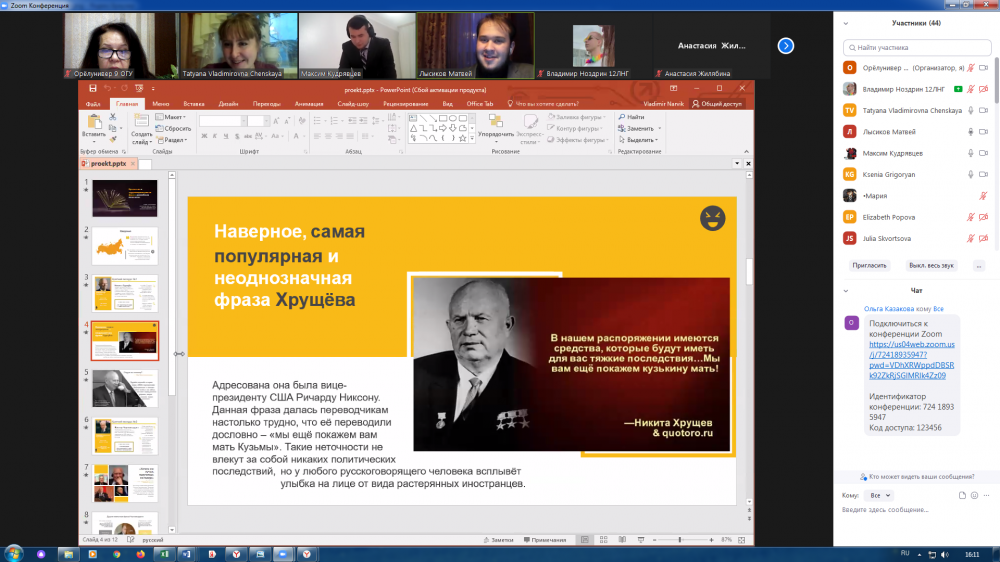Click the Share (Общий доступ) button

click(x=716, y=103)
